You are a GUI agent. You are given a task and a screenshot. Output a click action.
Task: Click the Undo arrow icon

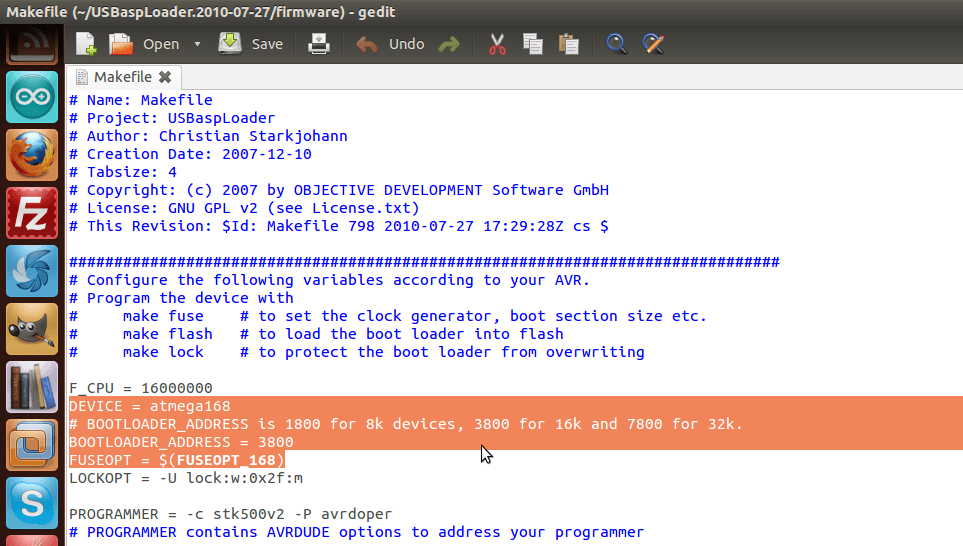click(x=367, y=44)
